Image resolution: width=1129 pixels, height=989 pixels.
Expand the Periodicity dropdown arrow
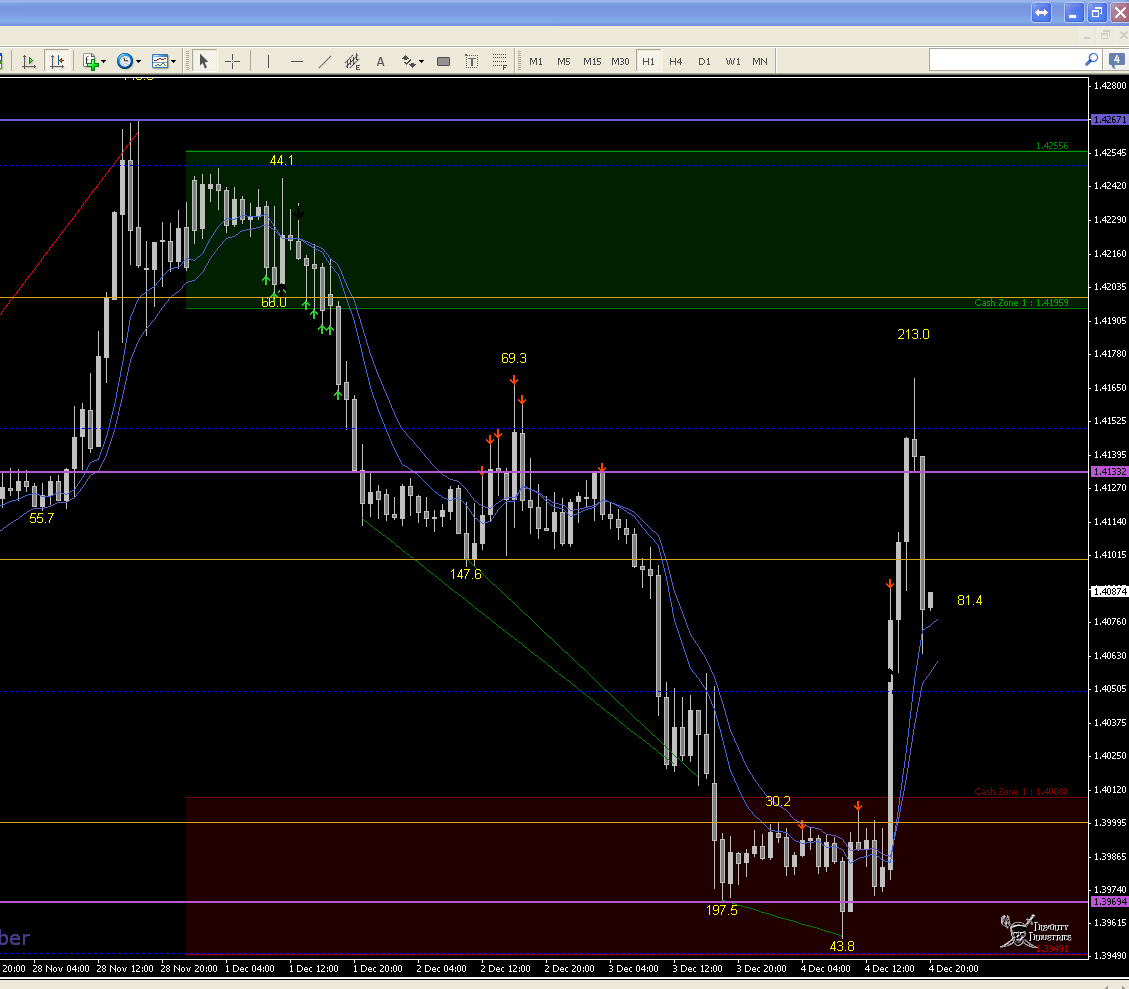pos(138,62)
